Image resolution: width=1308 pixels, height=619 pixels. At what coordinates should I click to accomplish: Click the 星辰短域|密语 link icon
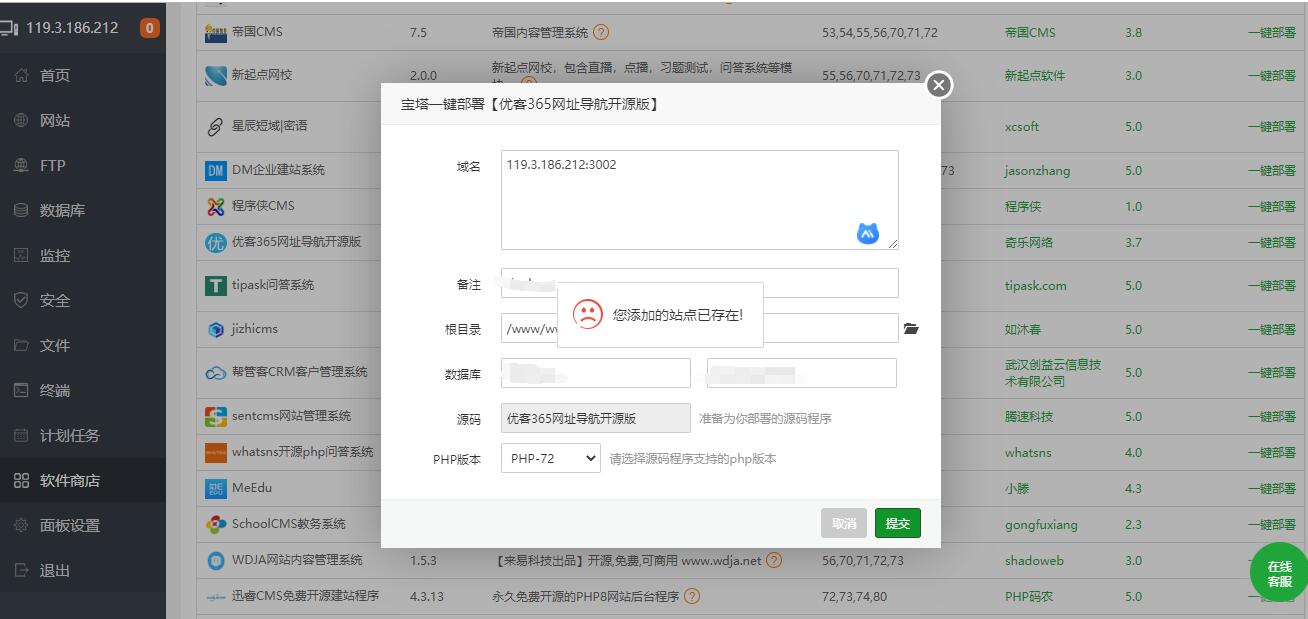click(215, 127)
